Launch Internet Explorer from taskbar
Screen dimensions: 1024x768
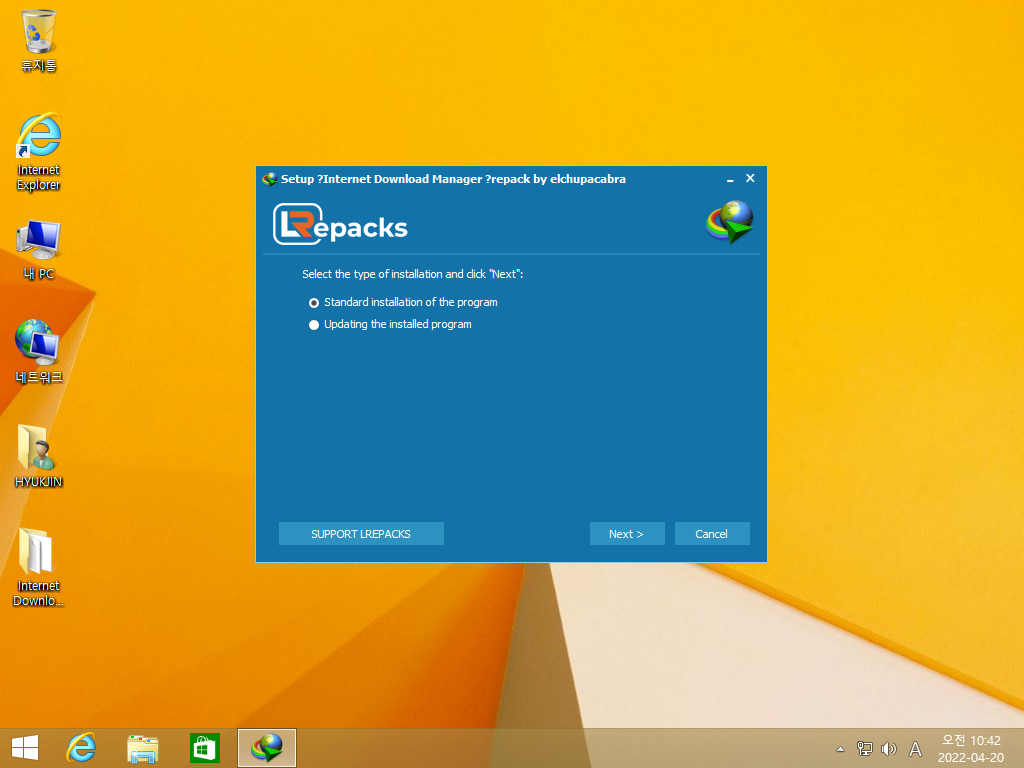(x=81, y=748)
